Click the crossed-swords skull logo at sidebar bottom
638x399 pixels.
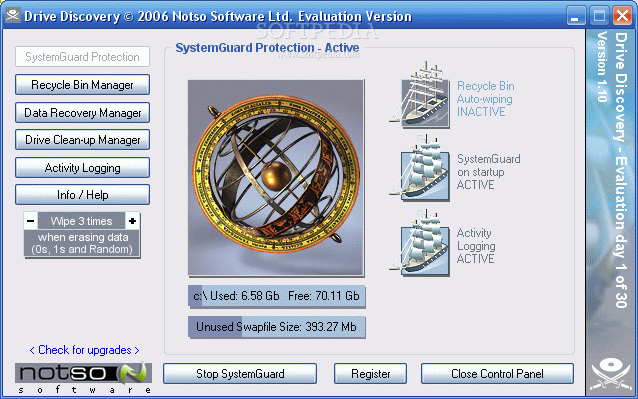tap(611, 374)
